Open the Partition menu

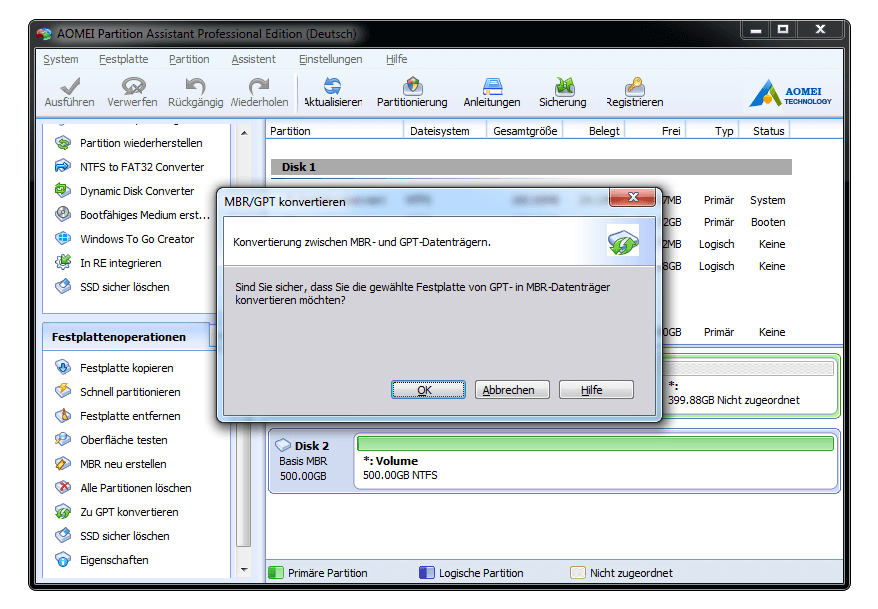click(x=189, y=59)
